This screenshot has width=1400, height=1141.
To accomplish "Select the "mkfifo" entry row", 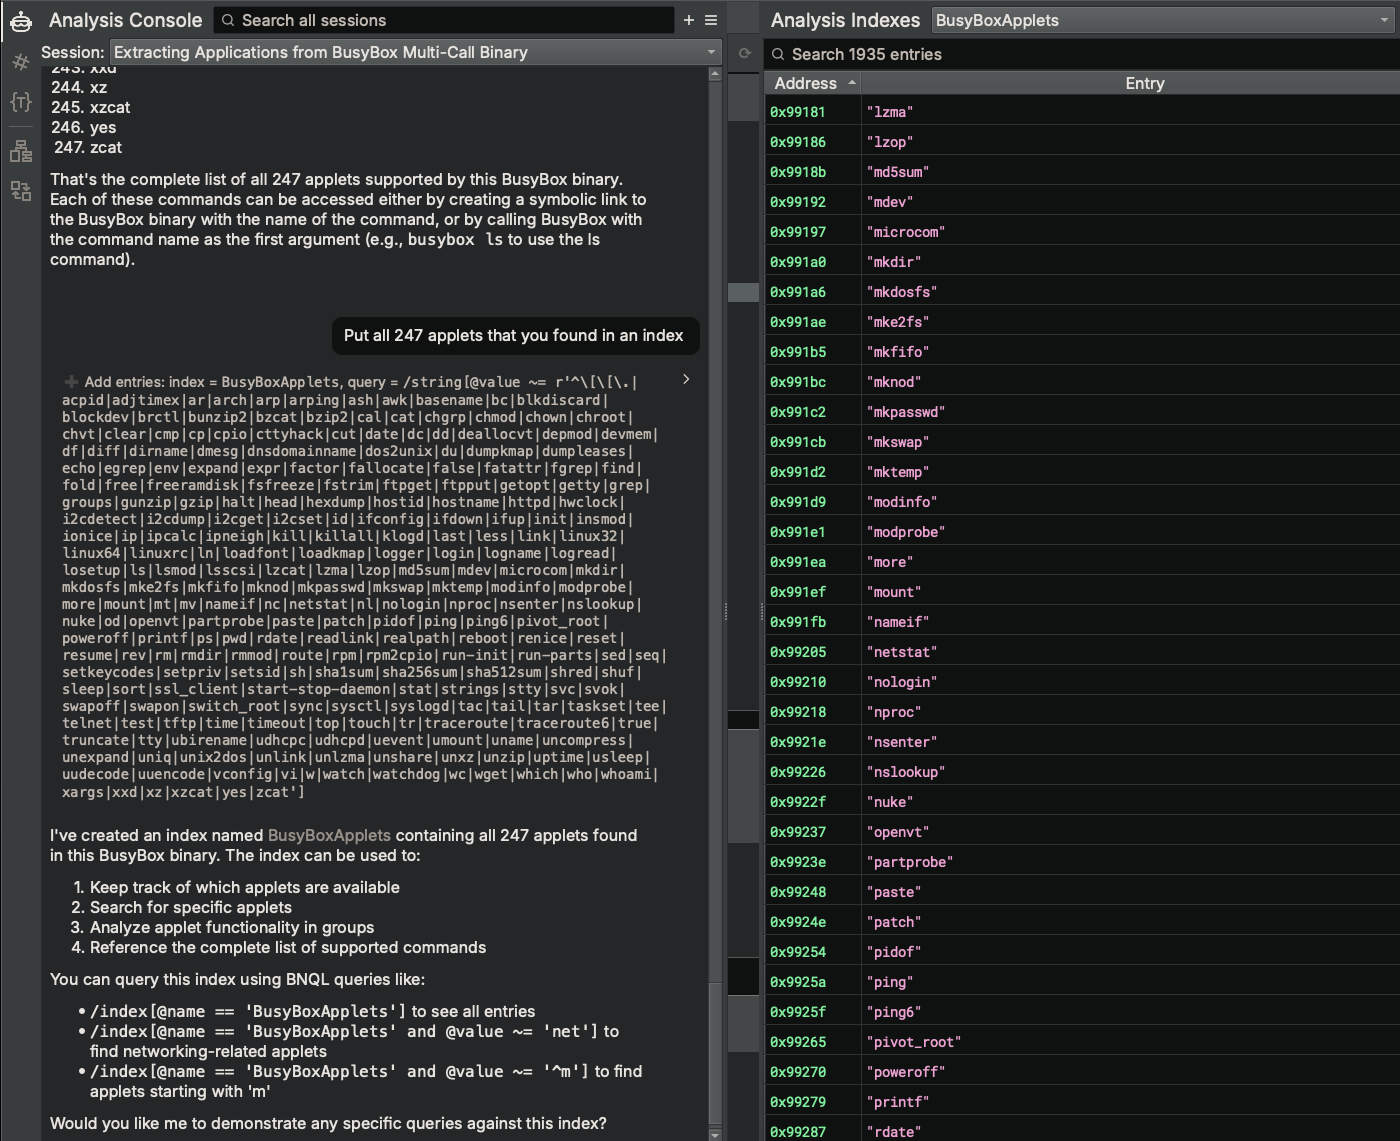I will 1082,352.
